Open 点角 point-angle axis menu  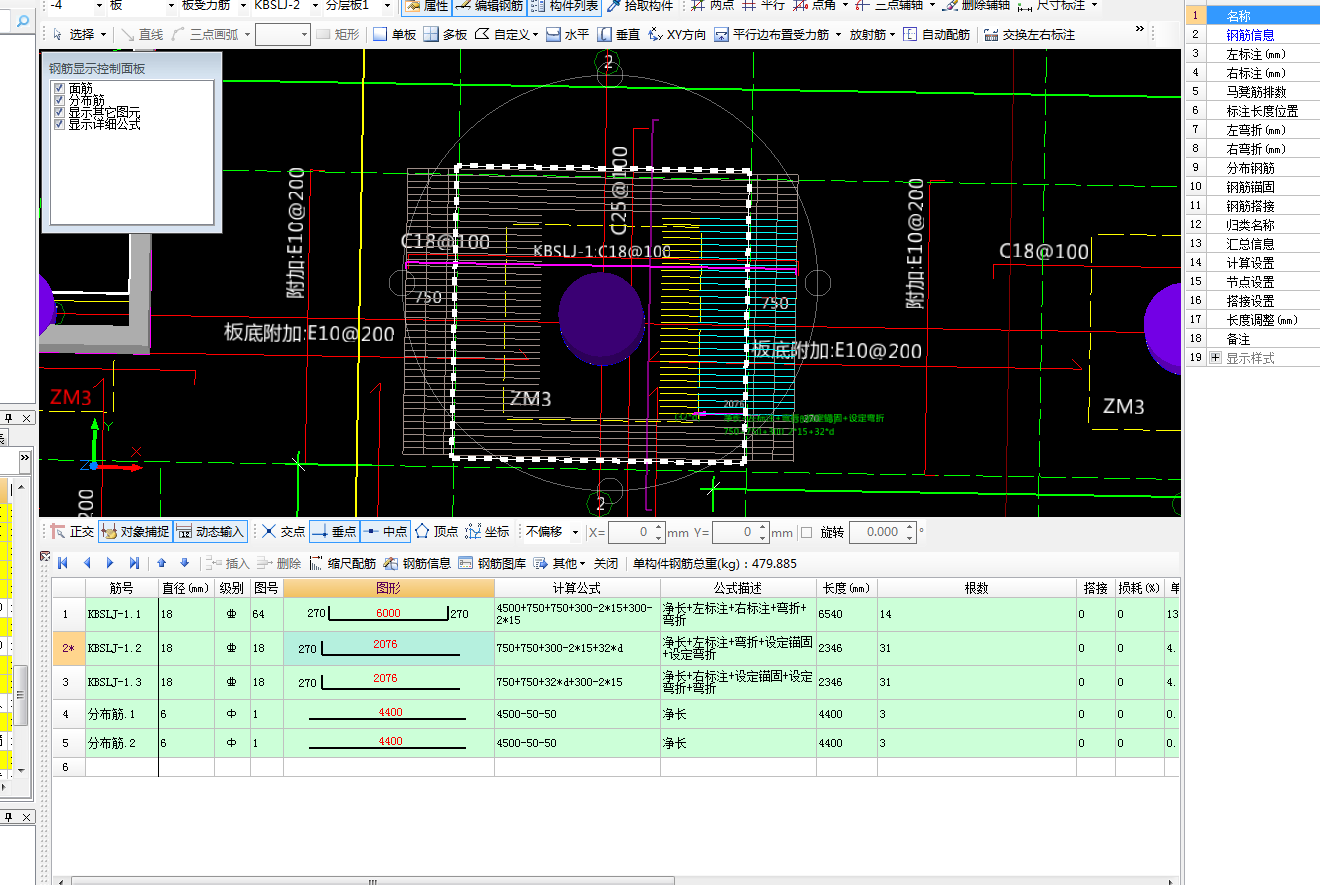(x=821, y=6)
